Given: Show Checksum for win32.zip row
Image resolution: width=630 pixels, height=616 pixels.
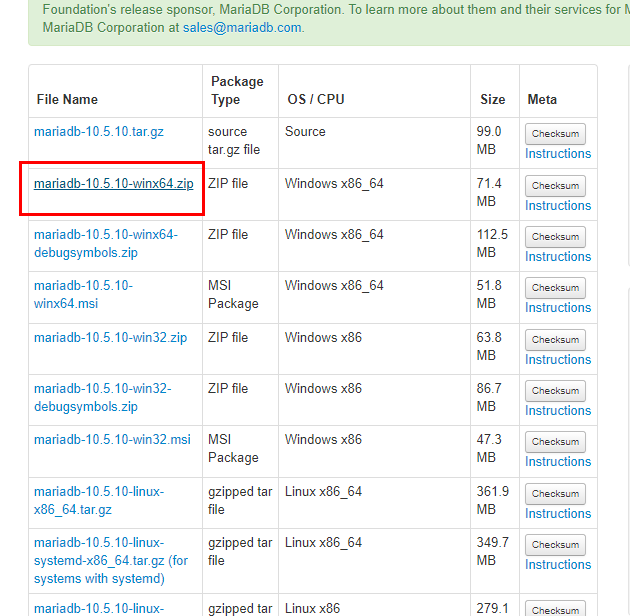Looking at the screenshot, I should coord(555,340).
